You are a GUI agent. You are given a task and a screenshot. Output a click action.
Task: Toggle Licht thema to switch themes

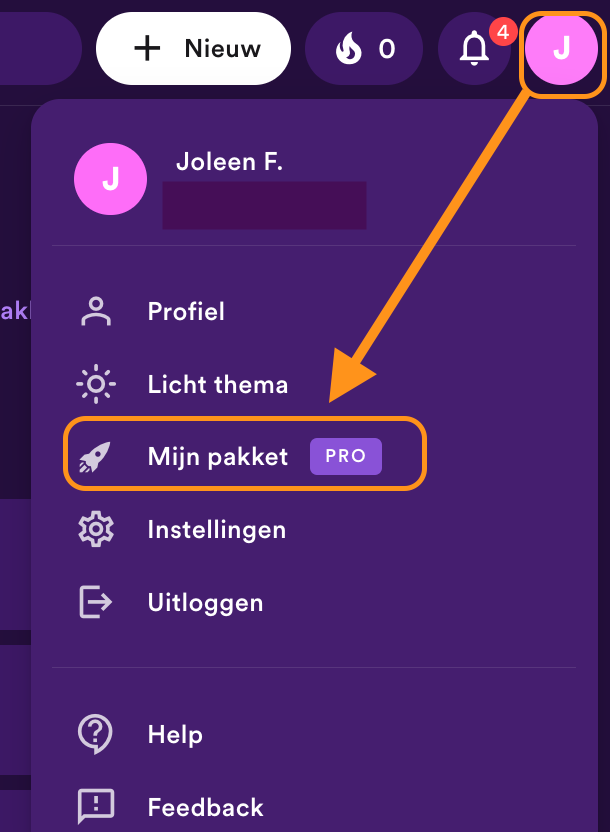[217, 383]
